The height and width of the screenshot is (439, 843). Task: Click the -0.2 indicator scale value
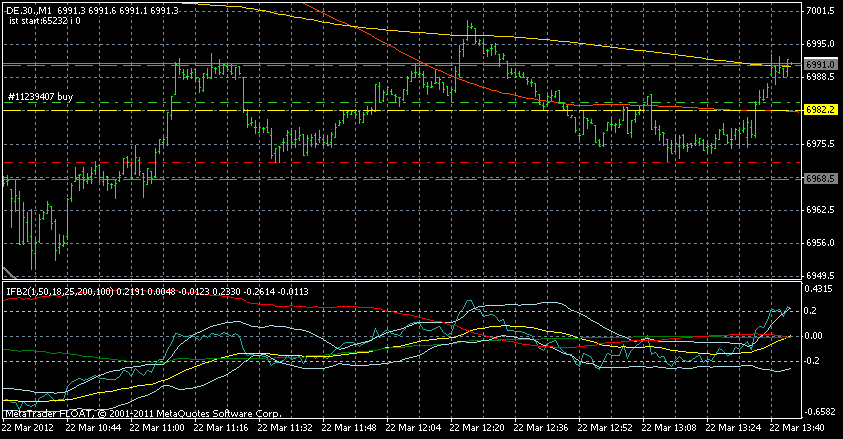click(812, 361)
